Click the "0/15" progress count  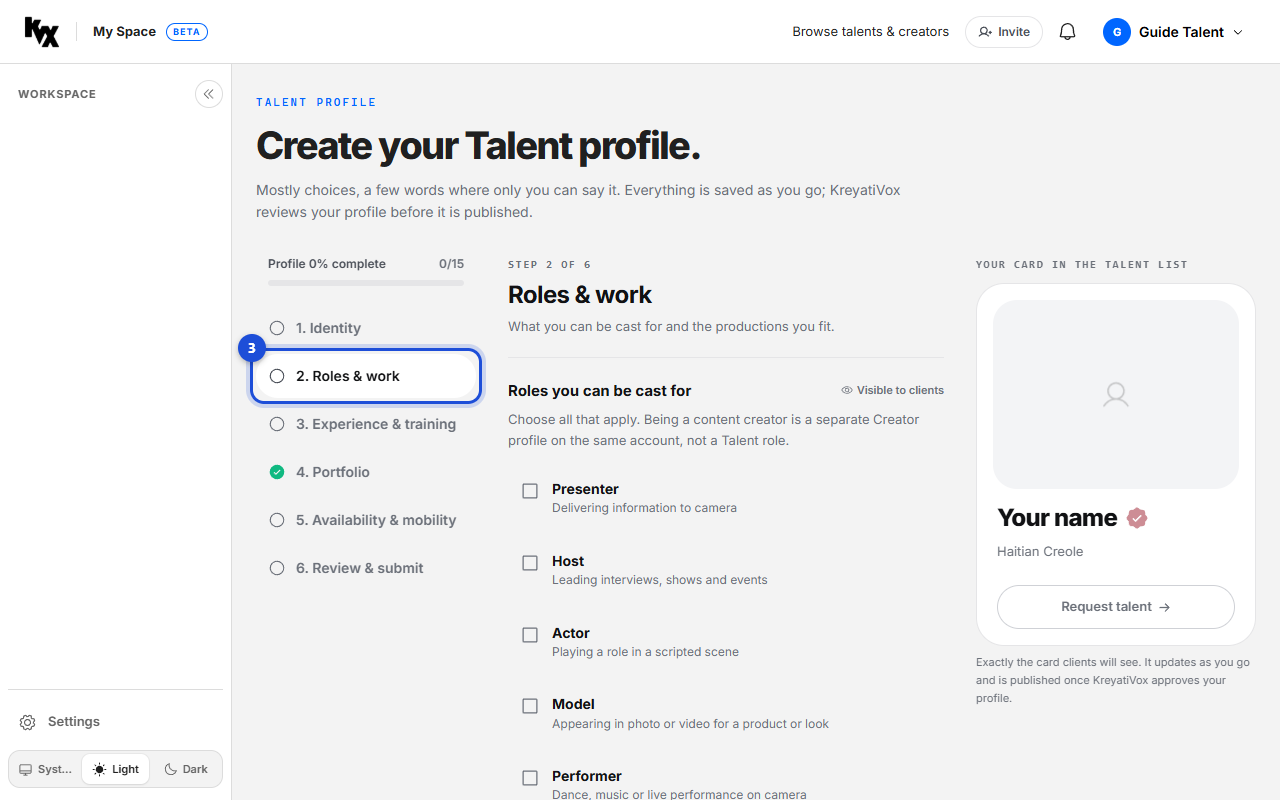tap(452, 264)
